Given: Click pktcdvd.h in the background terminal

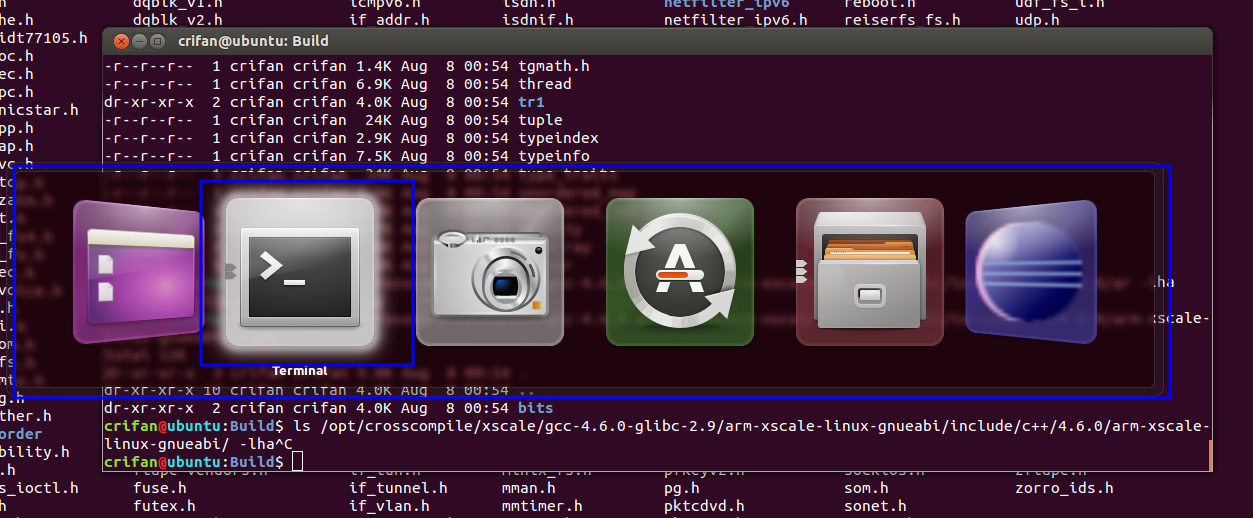Looking at the screenshot, I should (704, 506).
